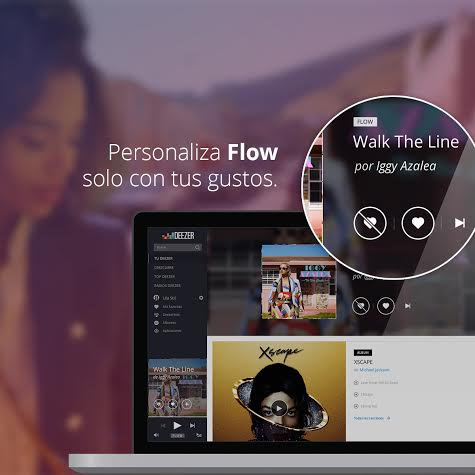The width and height of the screenshot is (475, 475).
Task: Start playback with the bottom play button
Action: (177, 425)
